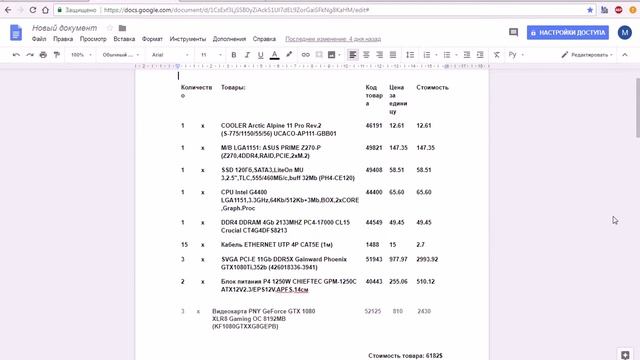Open the image options arrow

[x=340, y=55]
